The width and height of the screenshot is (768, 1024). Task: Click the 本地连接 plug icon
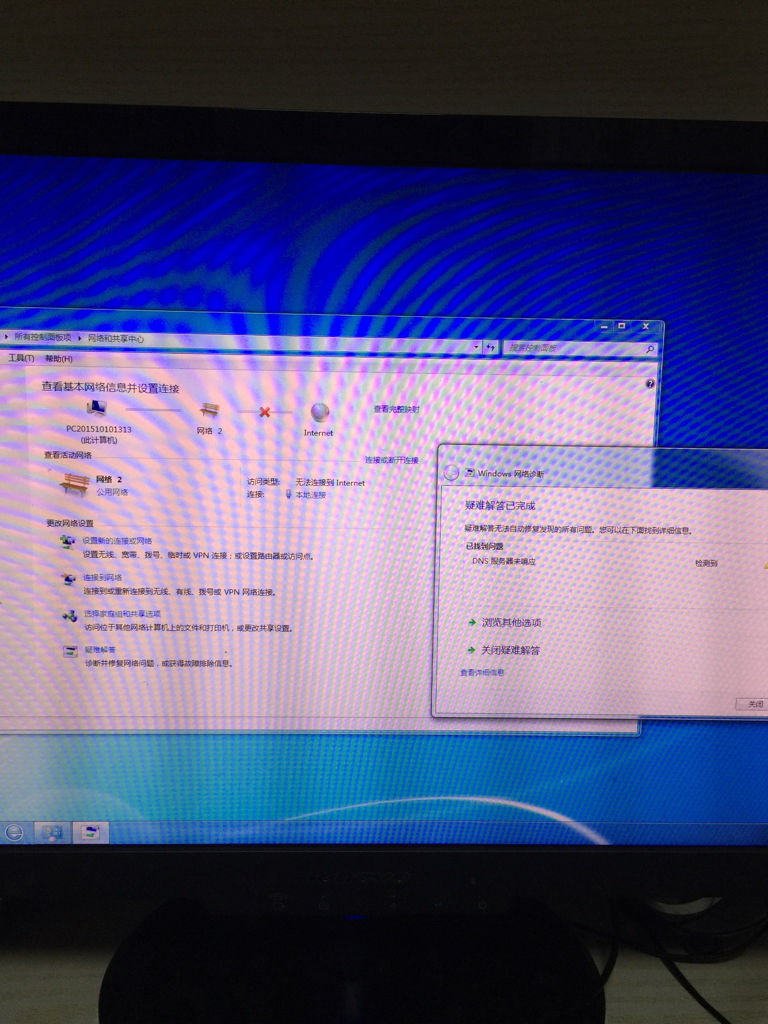pos(289,494)
